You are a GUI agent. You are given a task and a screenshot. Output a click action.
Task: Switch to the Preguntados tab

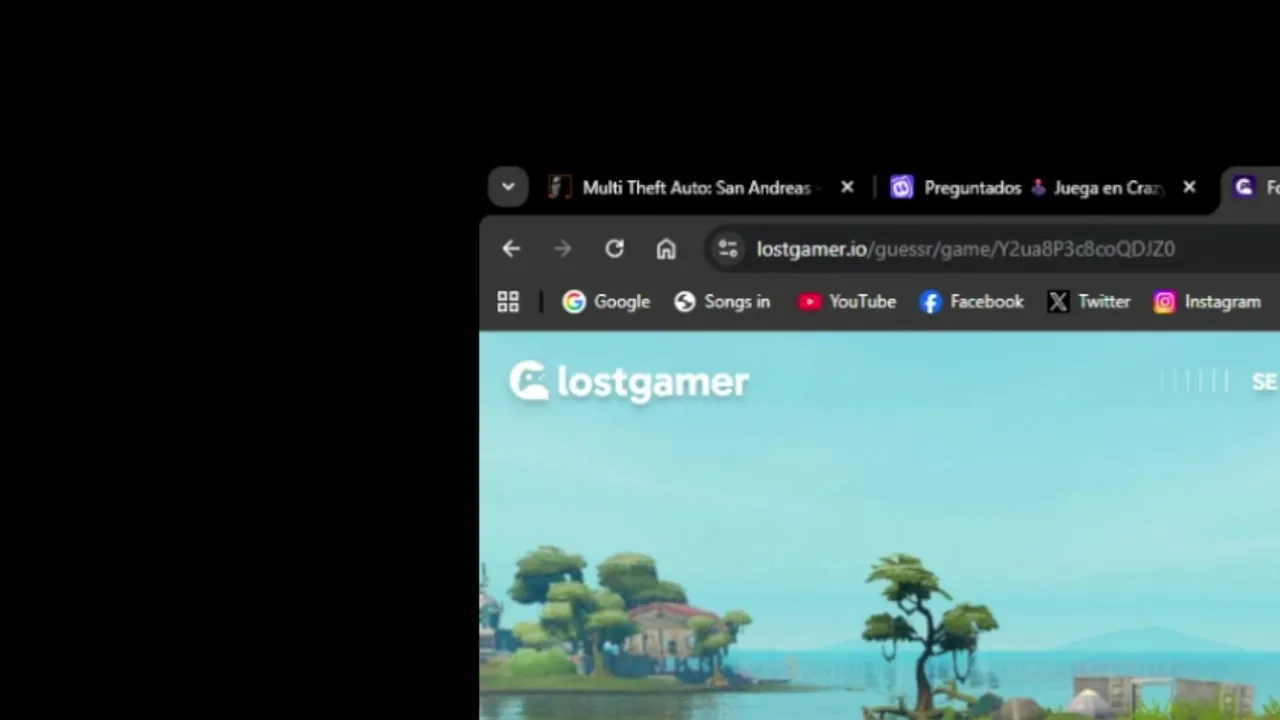1044,188
